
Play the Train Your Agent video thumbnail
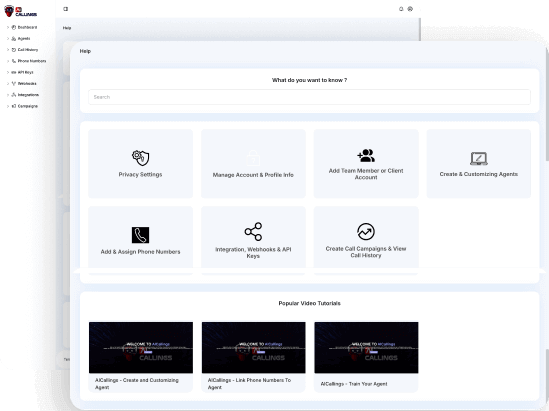366,347
